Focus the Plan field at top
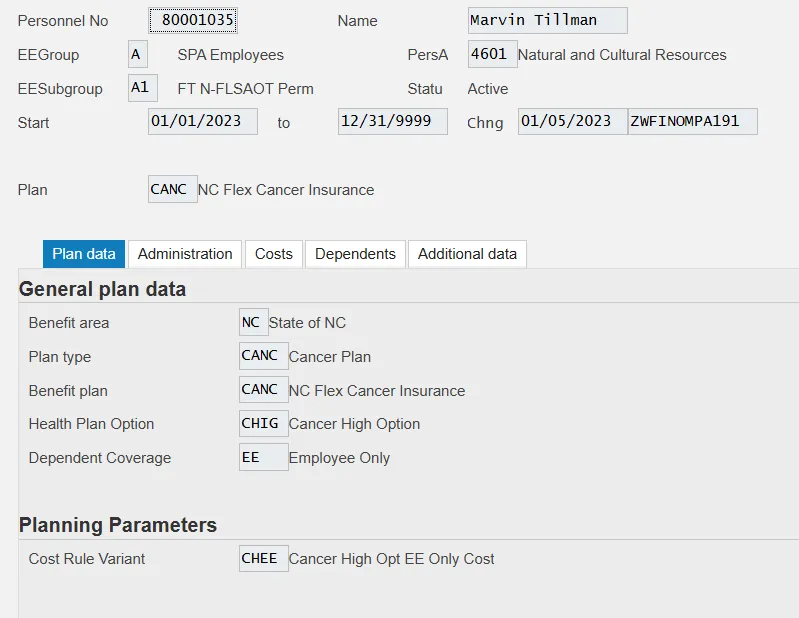Screen dimensions: 799x618 172,189
